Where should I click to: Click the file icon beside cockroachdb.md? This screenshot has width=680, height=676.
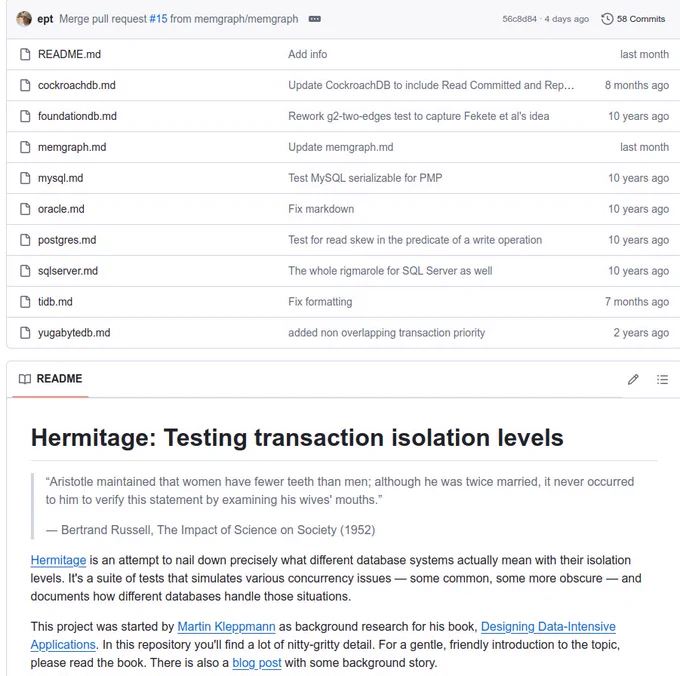25,85
